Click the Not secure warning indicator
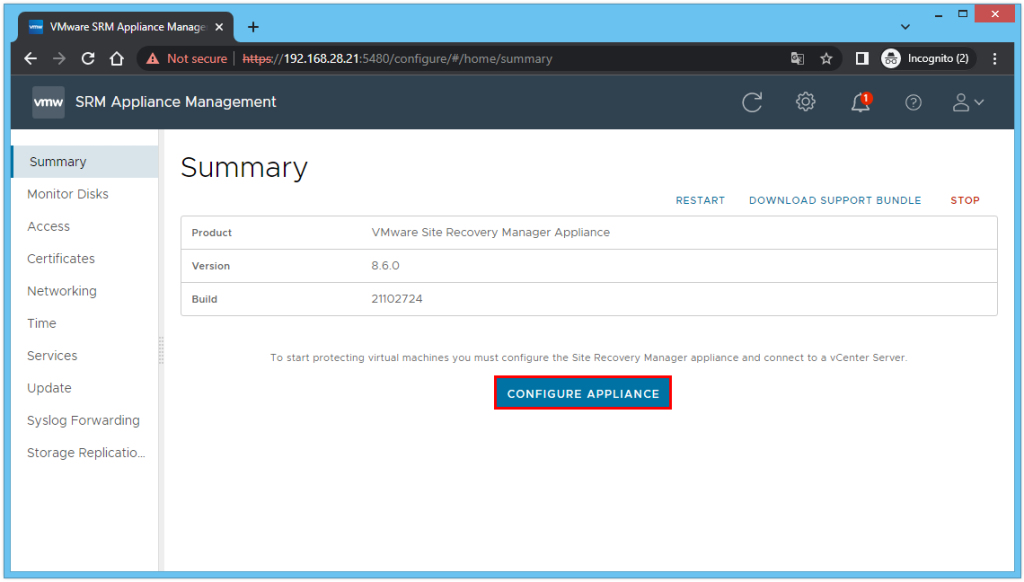The image size is (1024, 582). pos(187,59)
